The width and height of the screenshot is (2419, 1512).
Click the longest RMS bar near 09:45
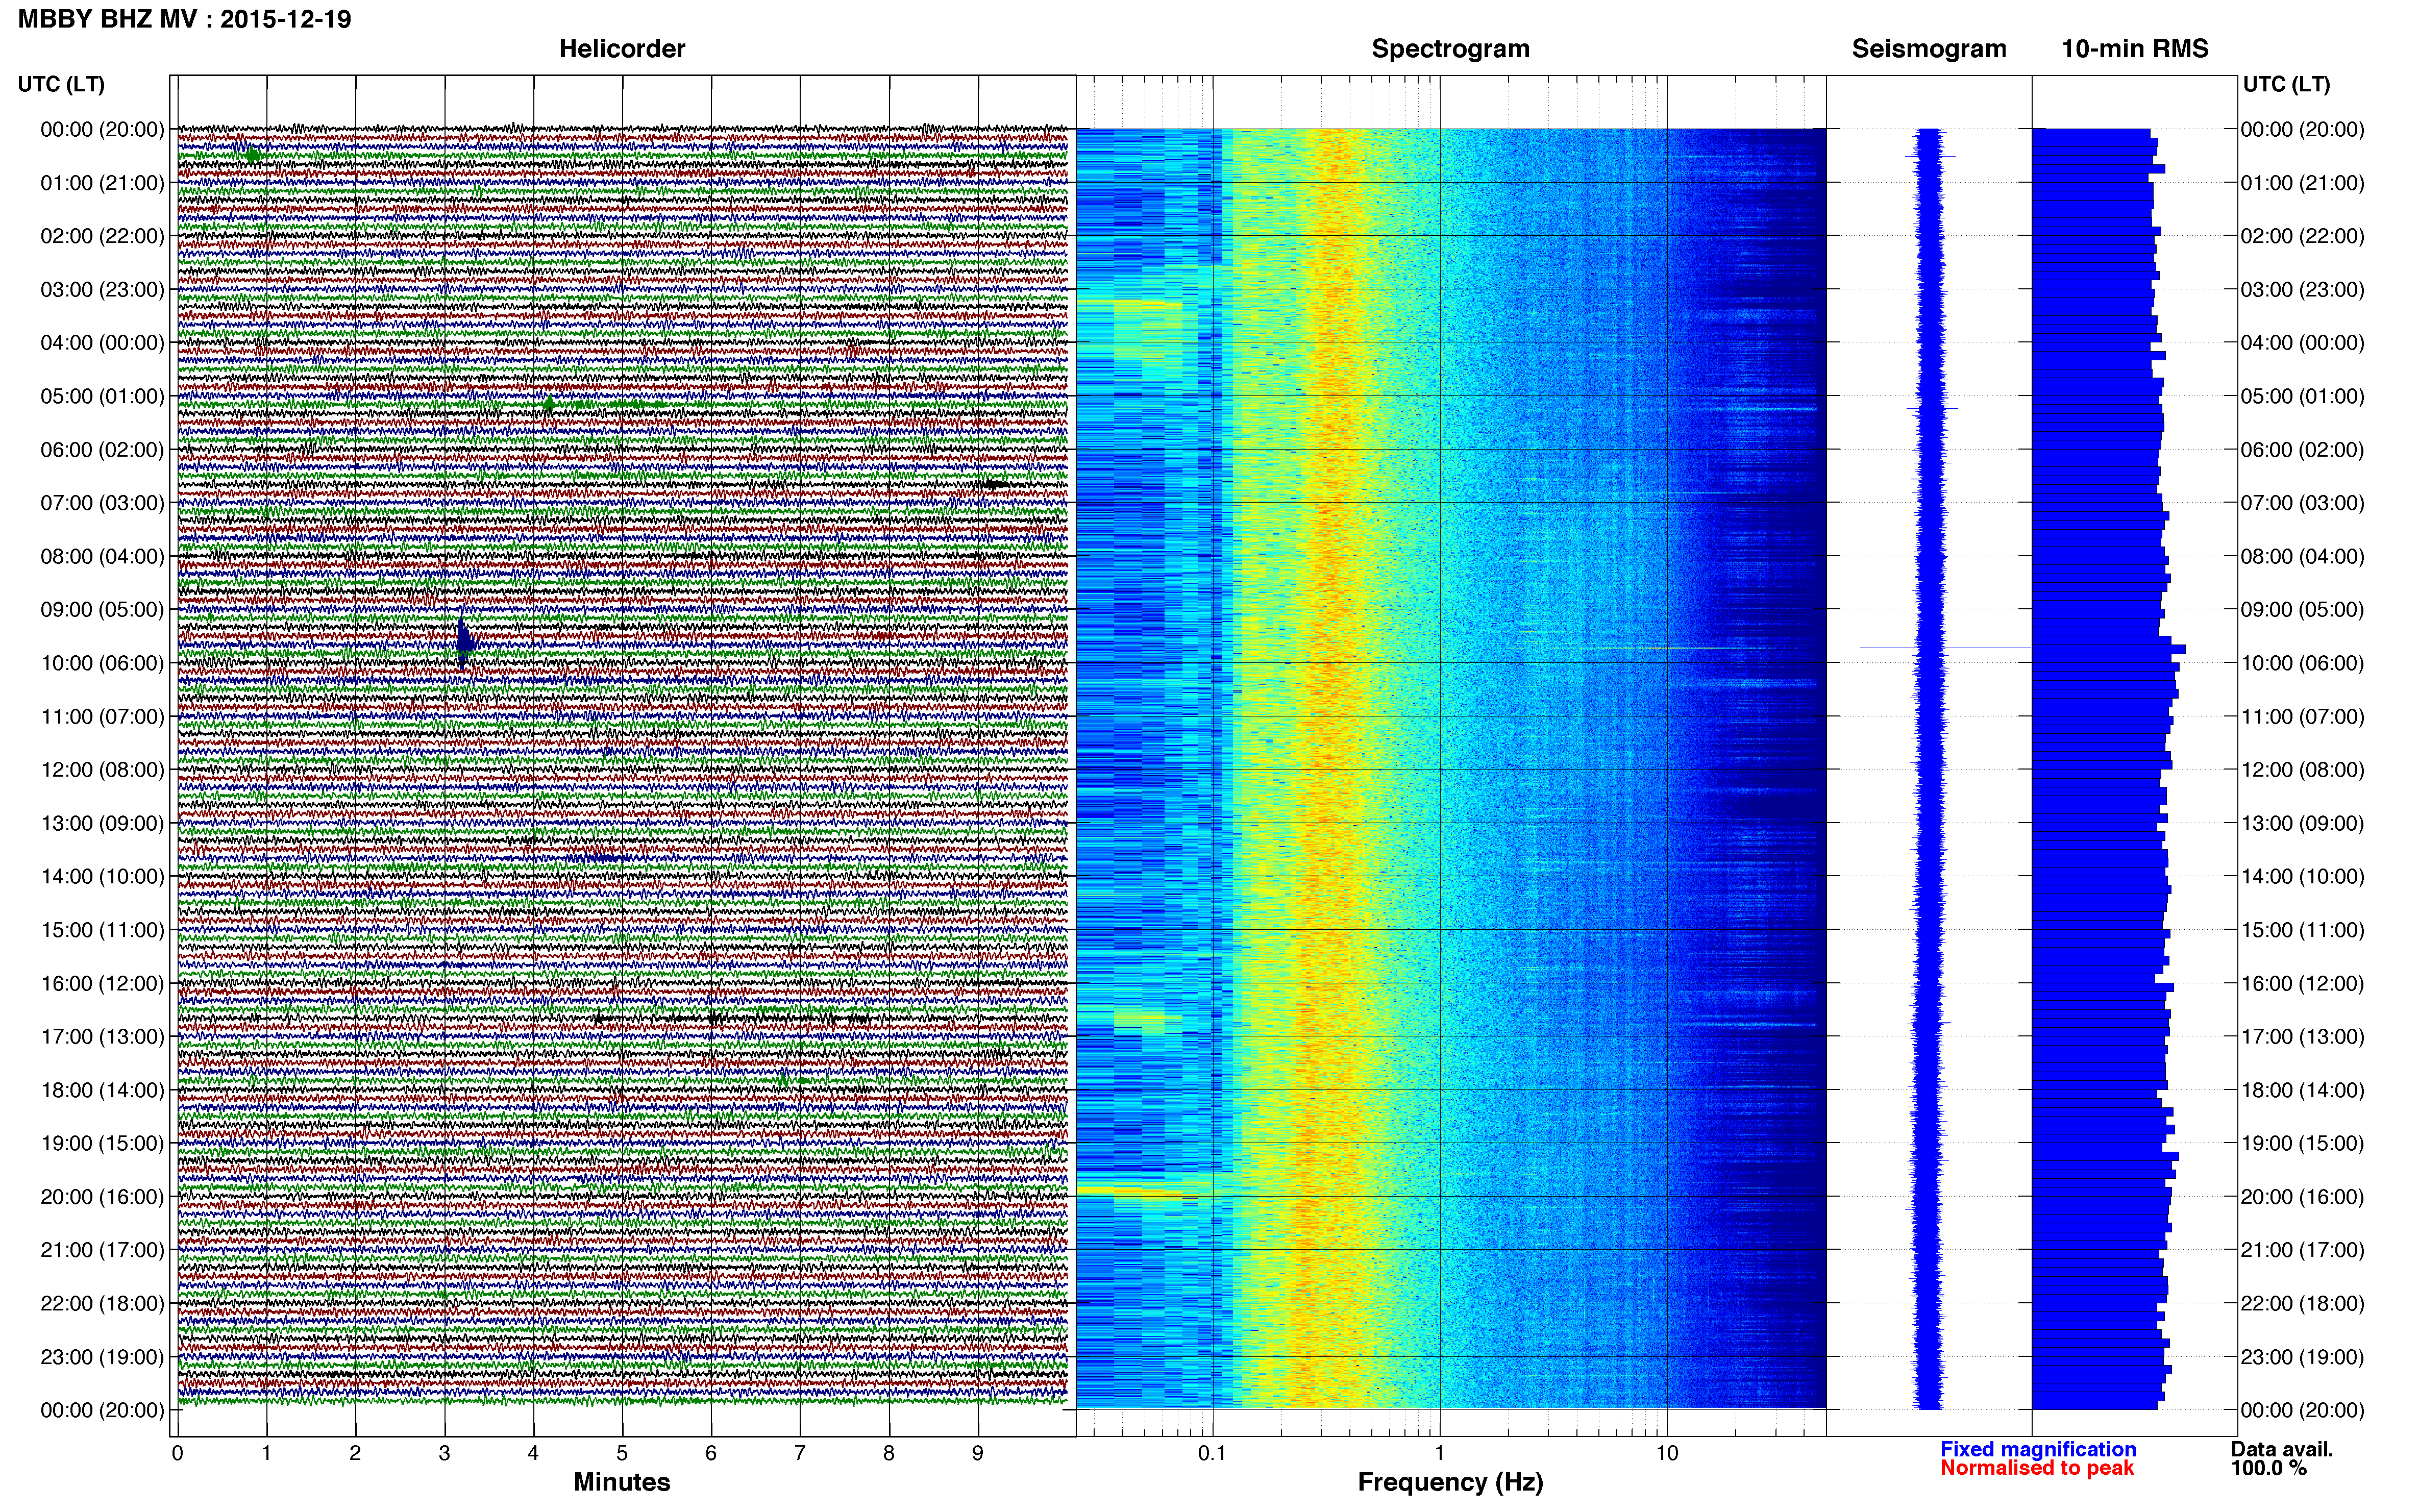[2108, 649]
